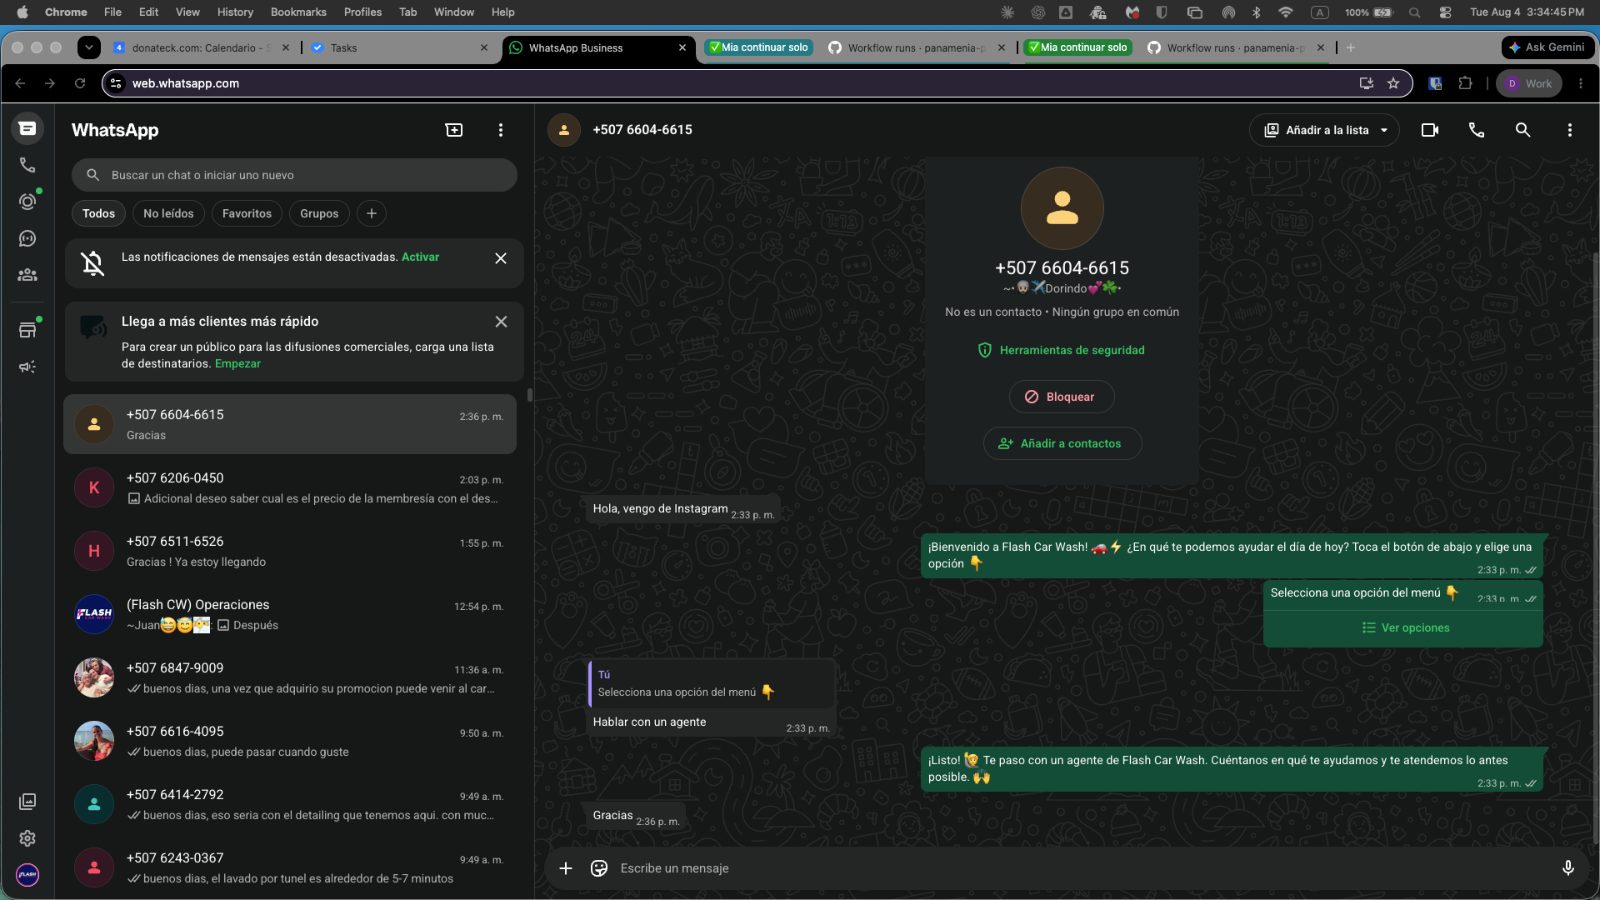Switch to the donateck.com Calendario tab
The height and width of the screenshot is (900, 1600).
pyautogui.click(x=202, y=47)
